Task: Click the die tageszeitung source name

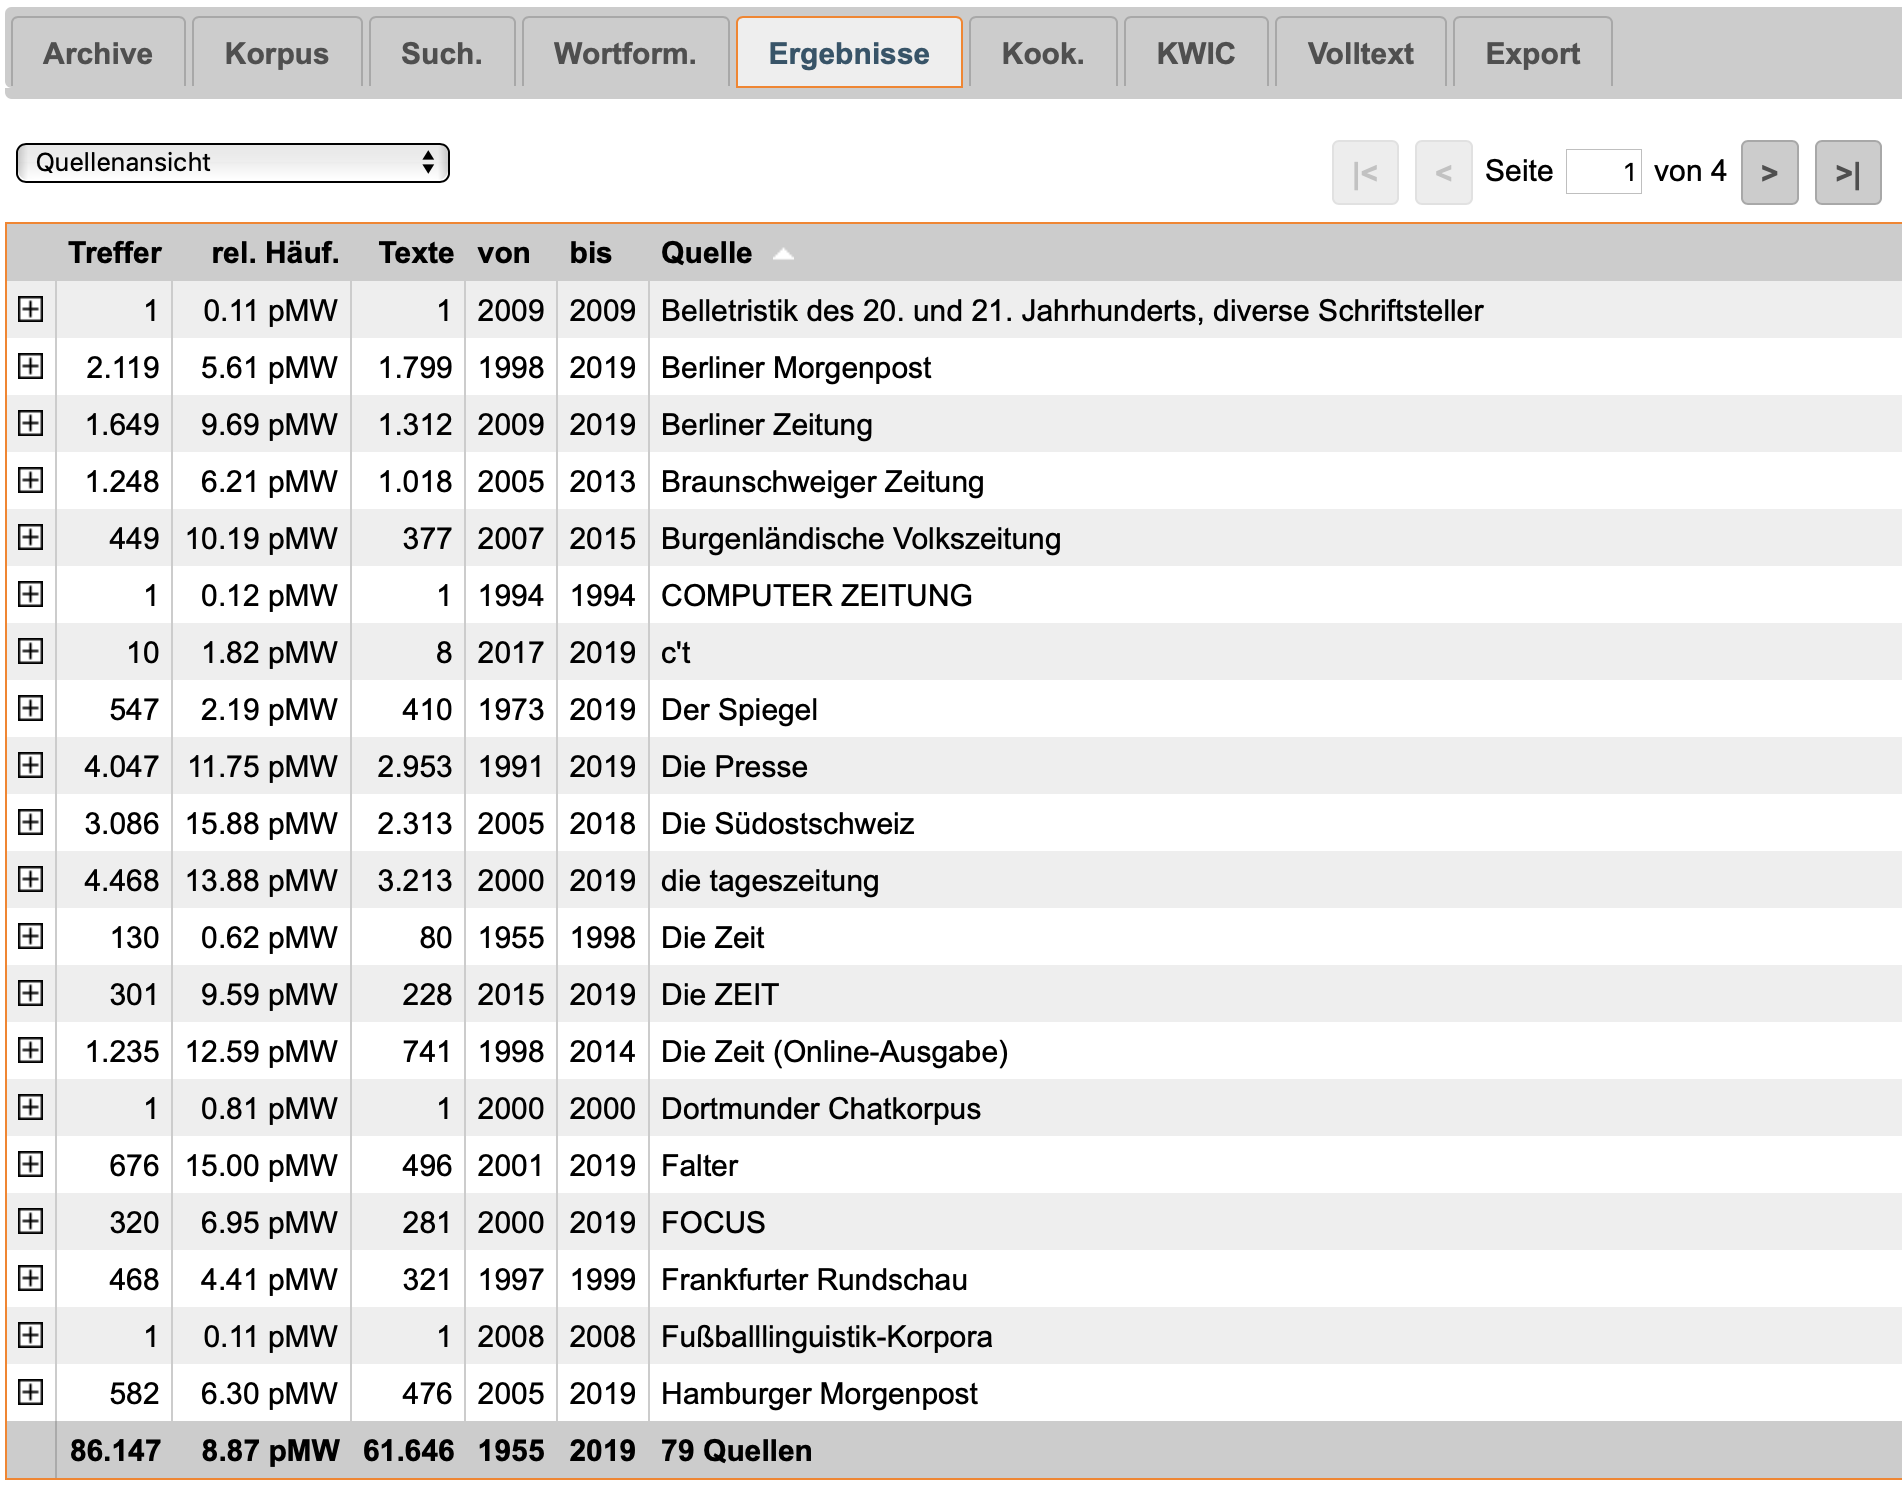Action: coord(770,881)
